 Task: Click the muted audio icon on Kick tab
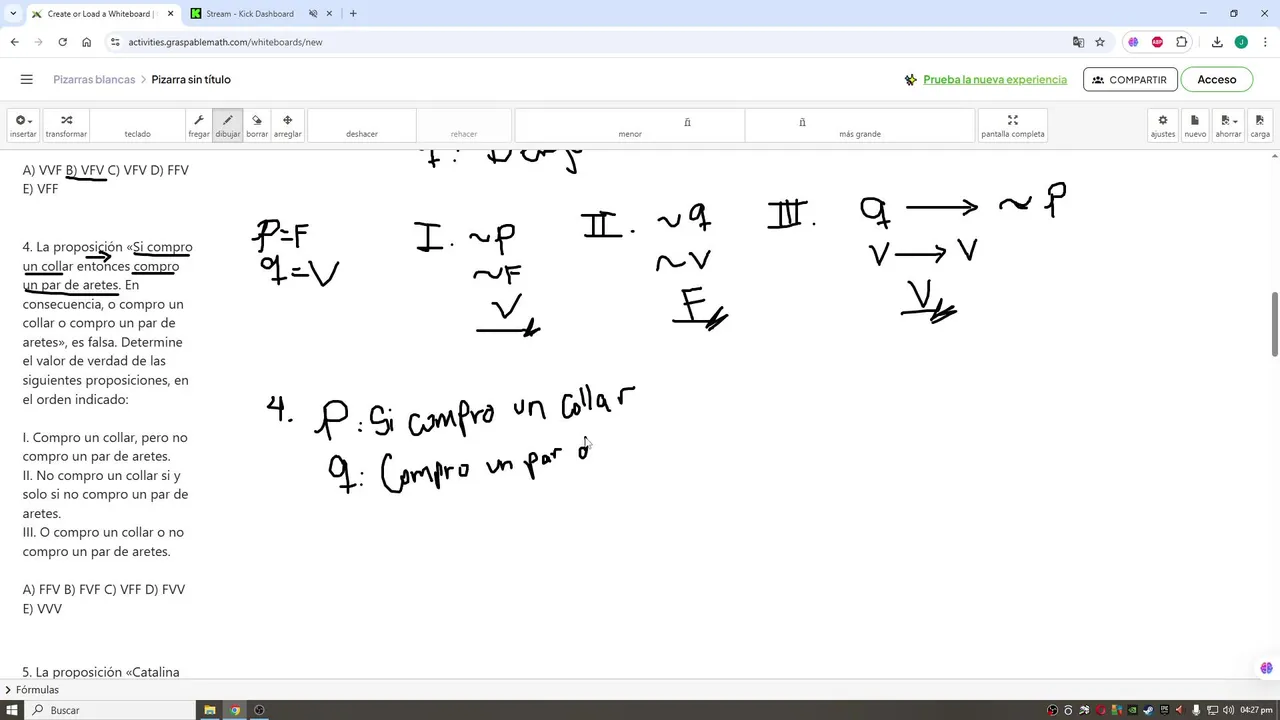pyautogui.click(x=313, y=14)
